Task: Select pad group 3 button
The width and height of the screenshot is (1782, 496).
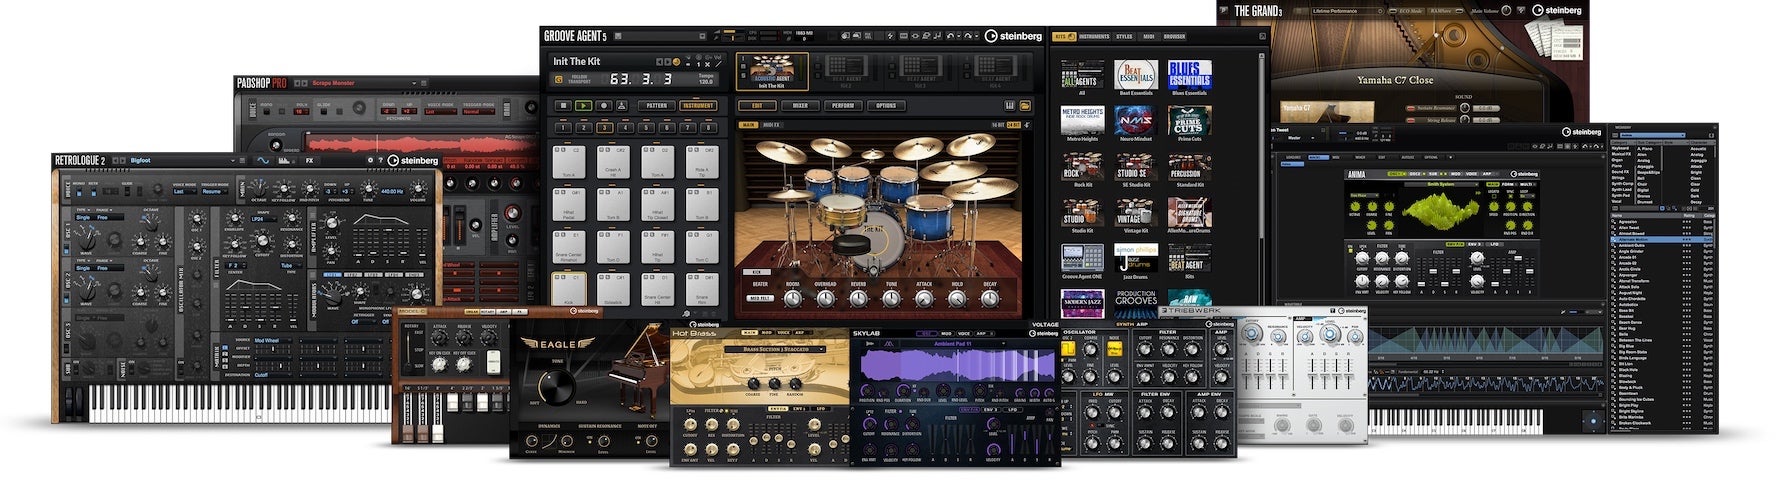Action: [x=604, y=128]
